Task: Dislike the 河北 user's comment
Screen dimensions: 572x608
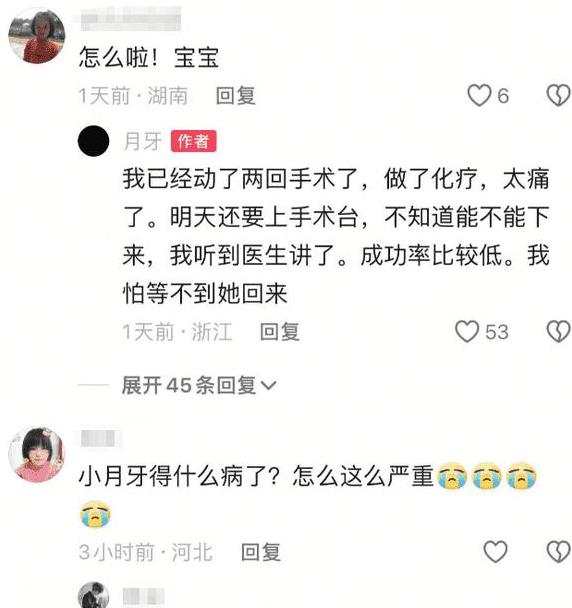Action: [x=558, y=551]
